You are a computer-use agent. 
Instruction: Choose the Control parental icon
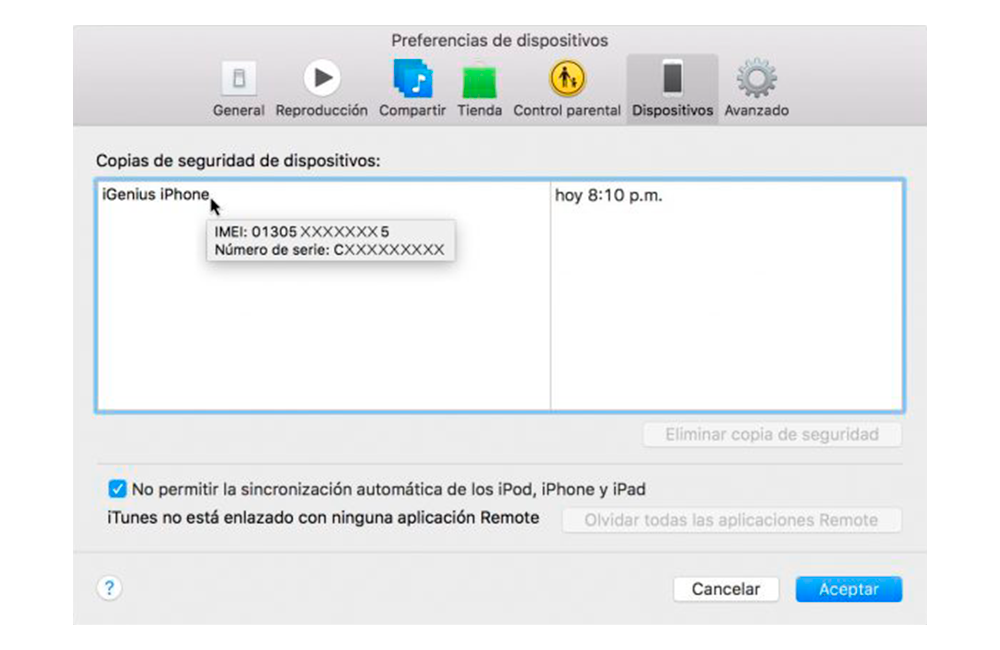(x=567, y=78)
